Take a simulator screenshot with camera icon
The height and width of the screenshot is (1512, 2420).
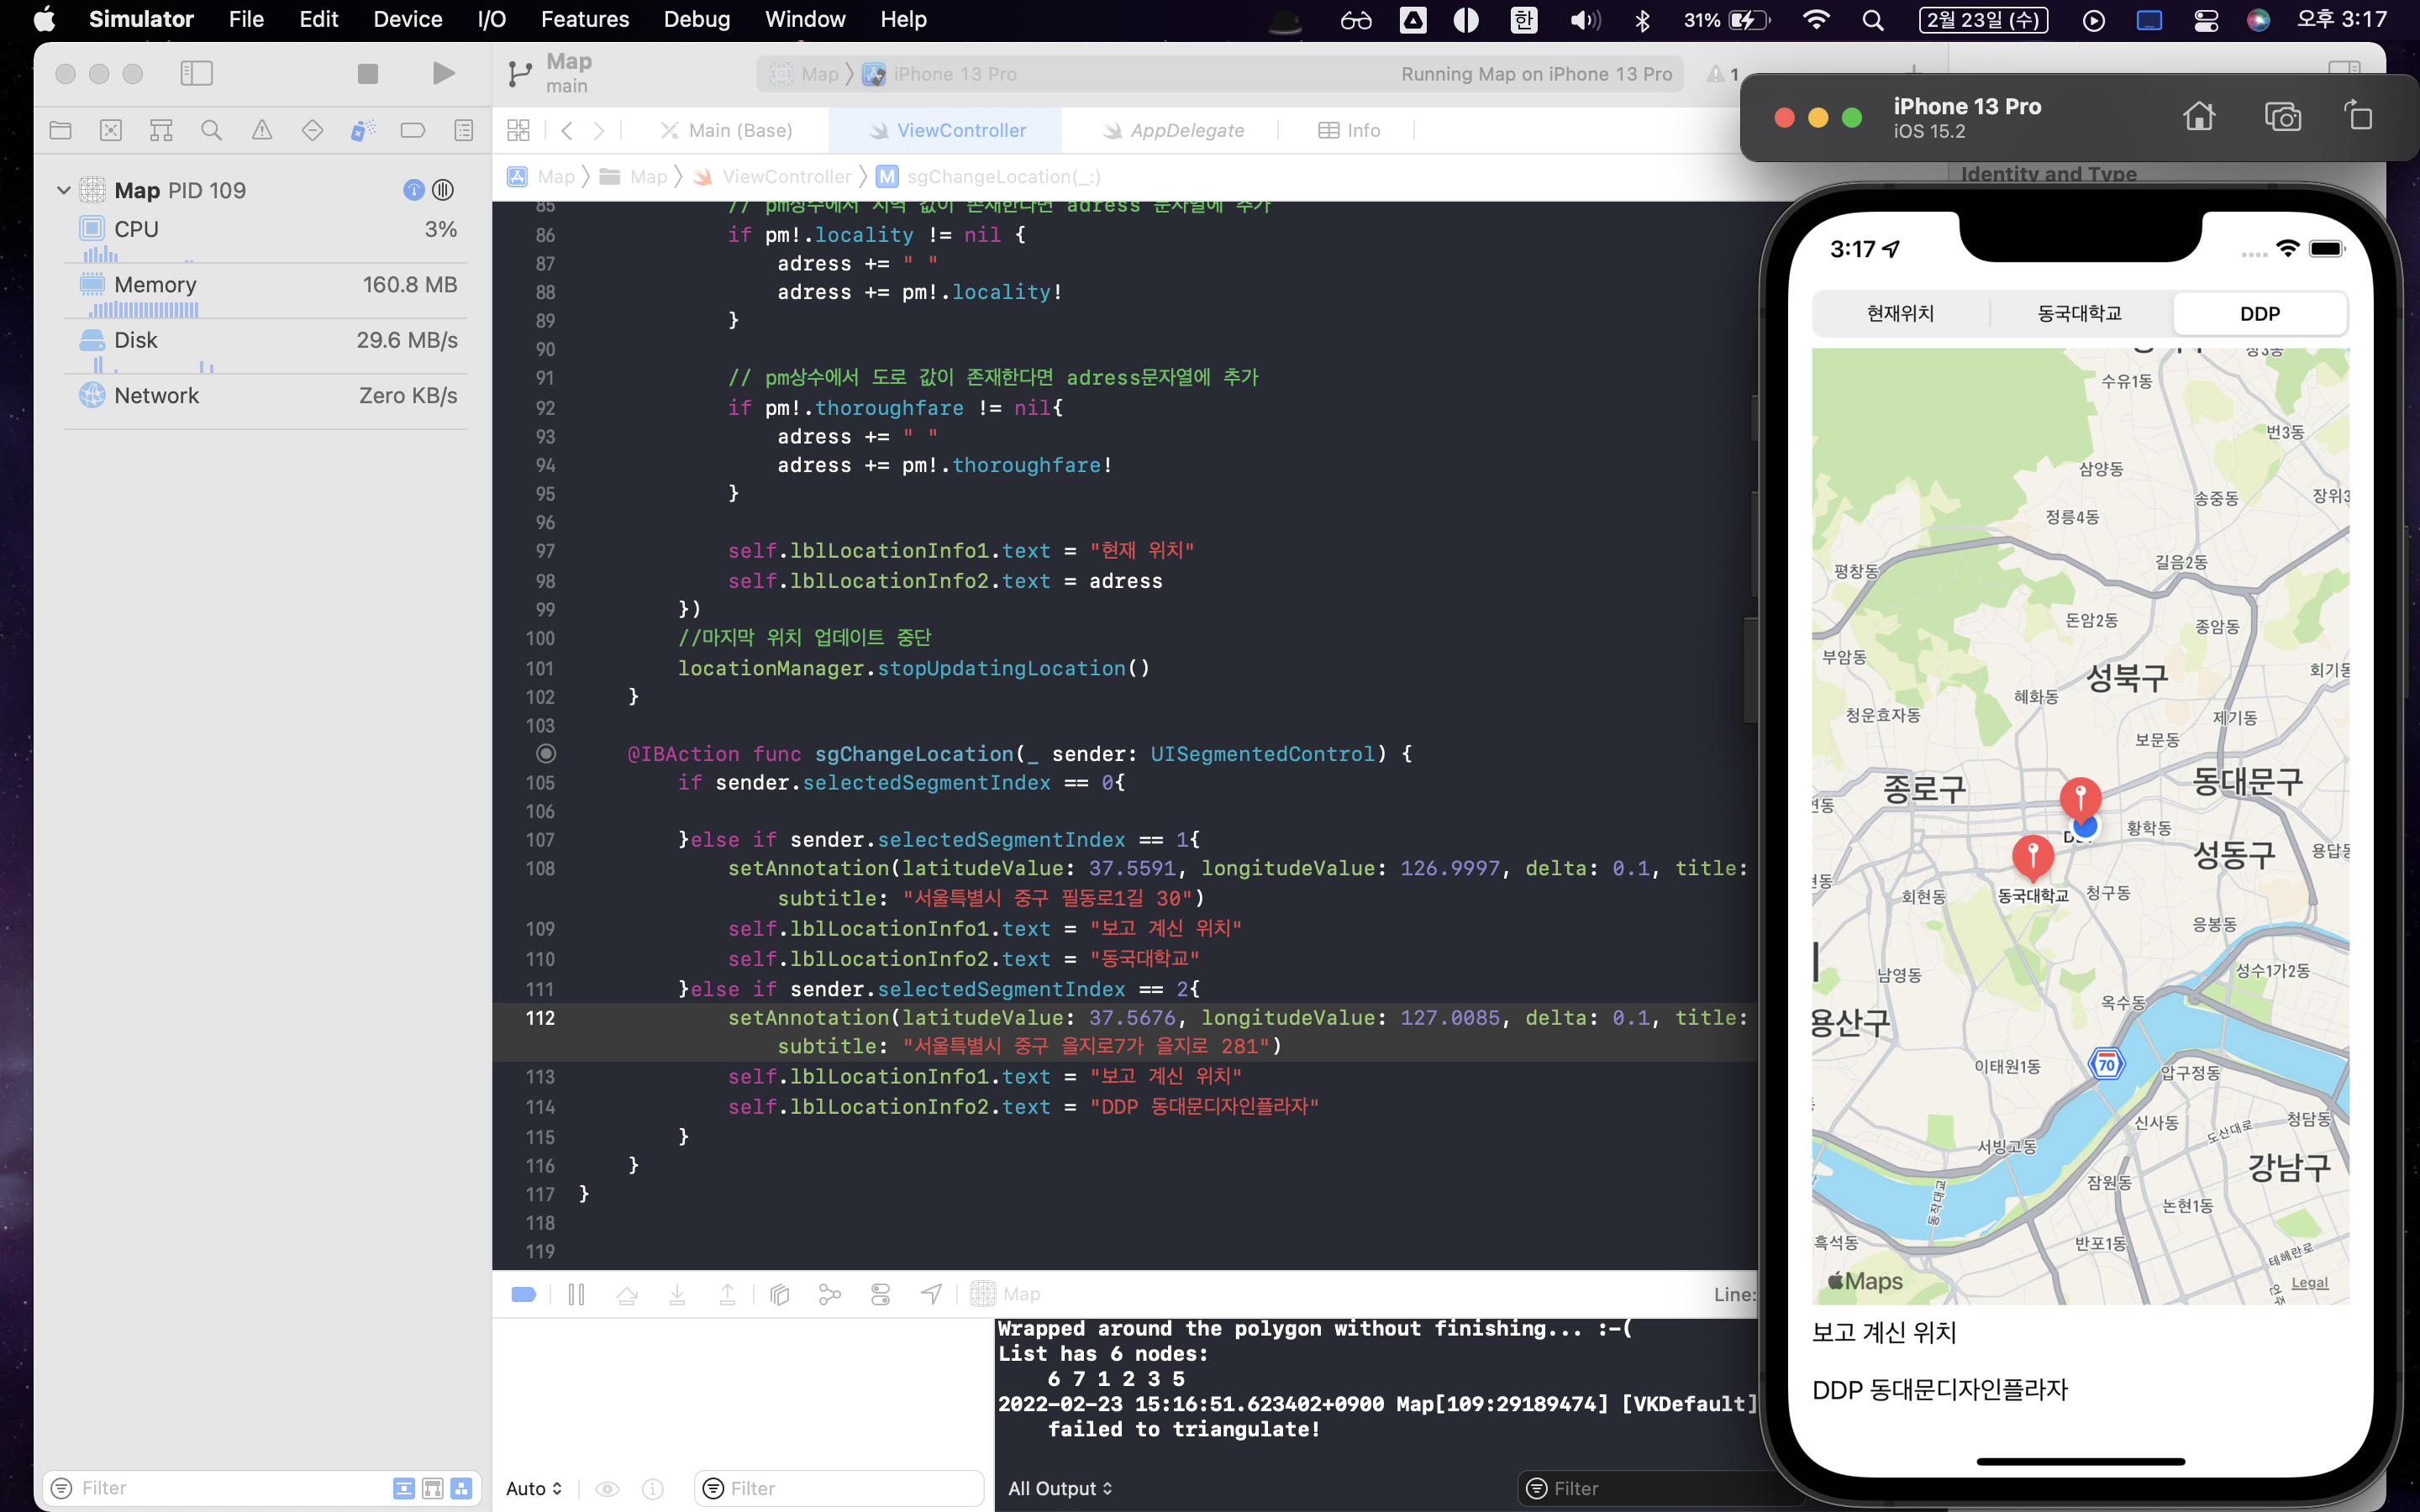[x=2282, y=117]
